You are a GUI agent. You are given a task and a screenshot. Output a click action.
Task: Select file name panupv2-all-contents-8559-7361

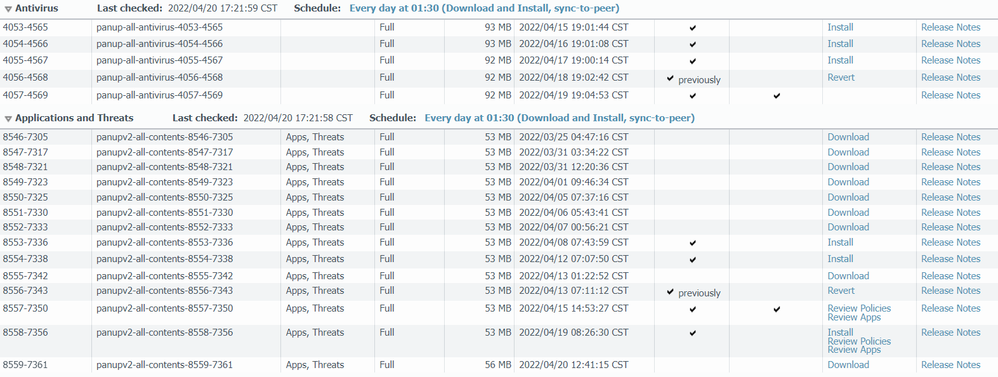[164, 365]
